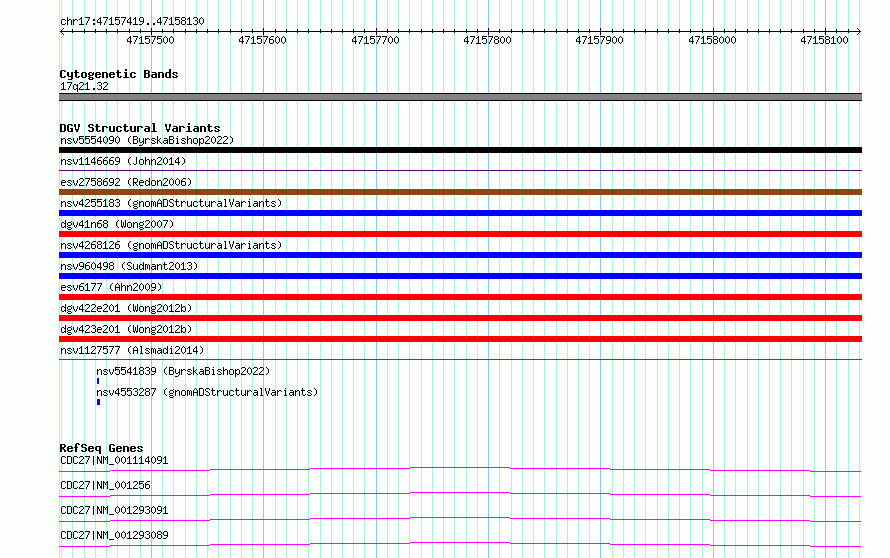
Task: Select the magenta CDC27 NM_001256 intron line
Action: pos(460,494)
